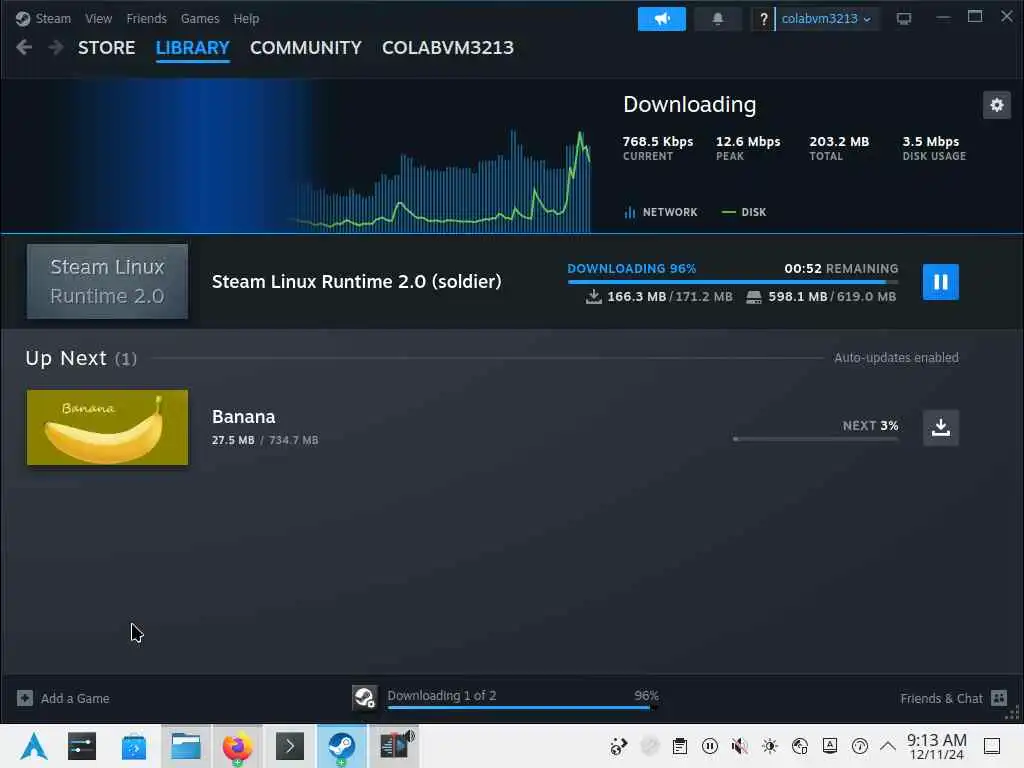Start Banana download now with arrow button
This screenshot has height=768, width=1024.
click(940, 428)
